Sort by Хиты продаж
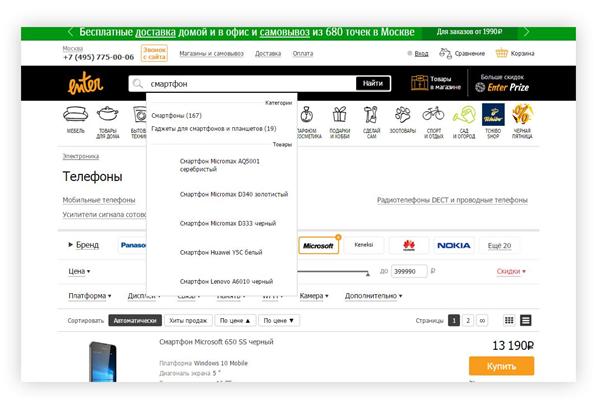 coord(188,320)
